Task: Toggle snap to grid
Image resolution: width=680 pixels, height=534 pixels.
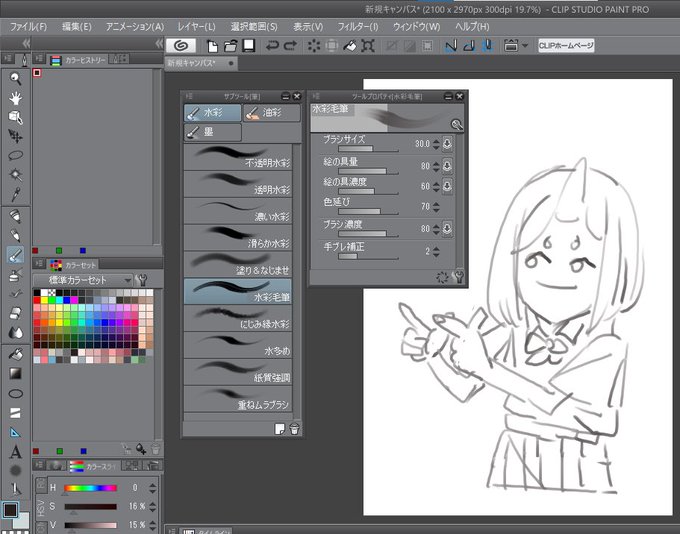Action: coord(487,46)
